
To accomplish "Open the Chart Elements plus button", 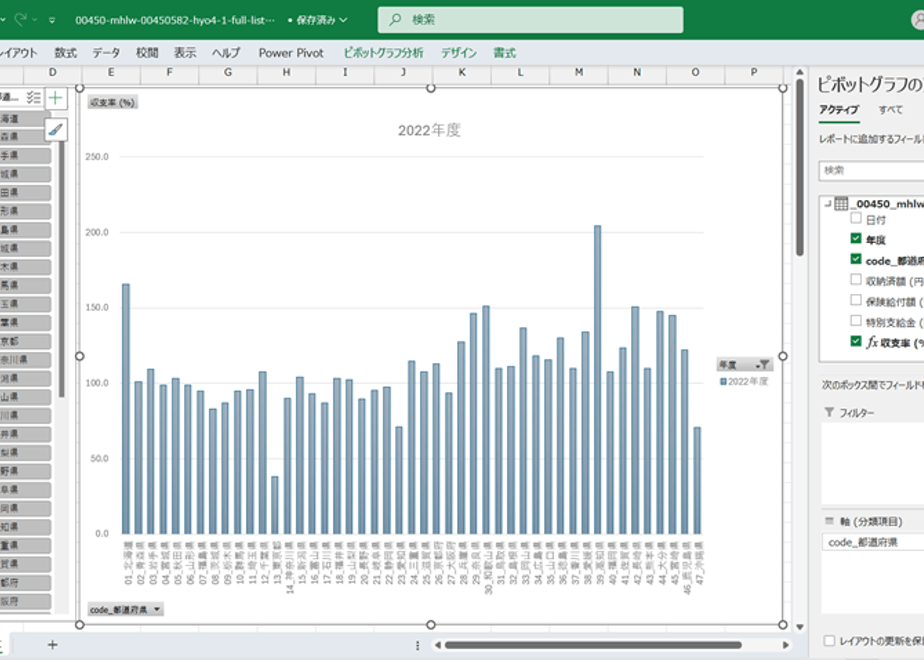I will point(55,98).
